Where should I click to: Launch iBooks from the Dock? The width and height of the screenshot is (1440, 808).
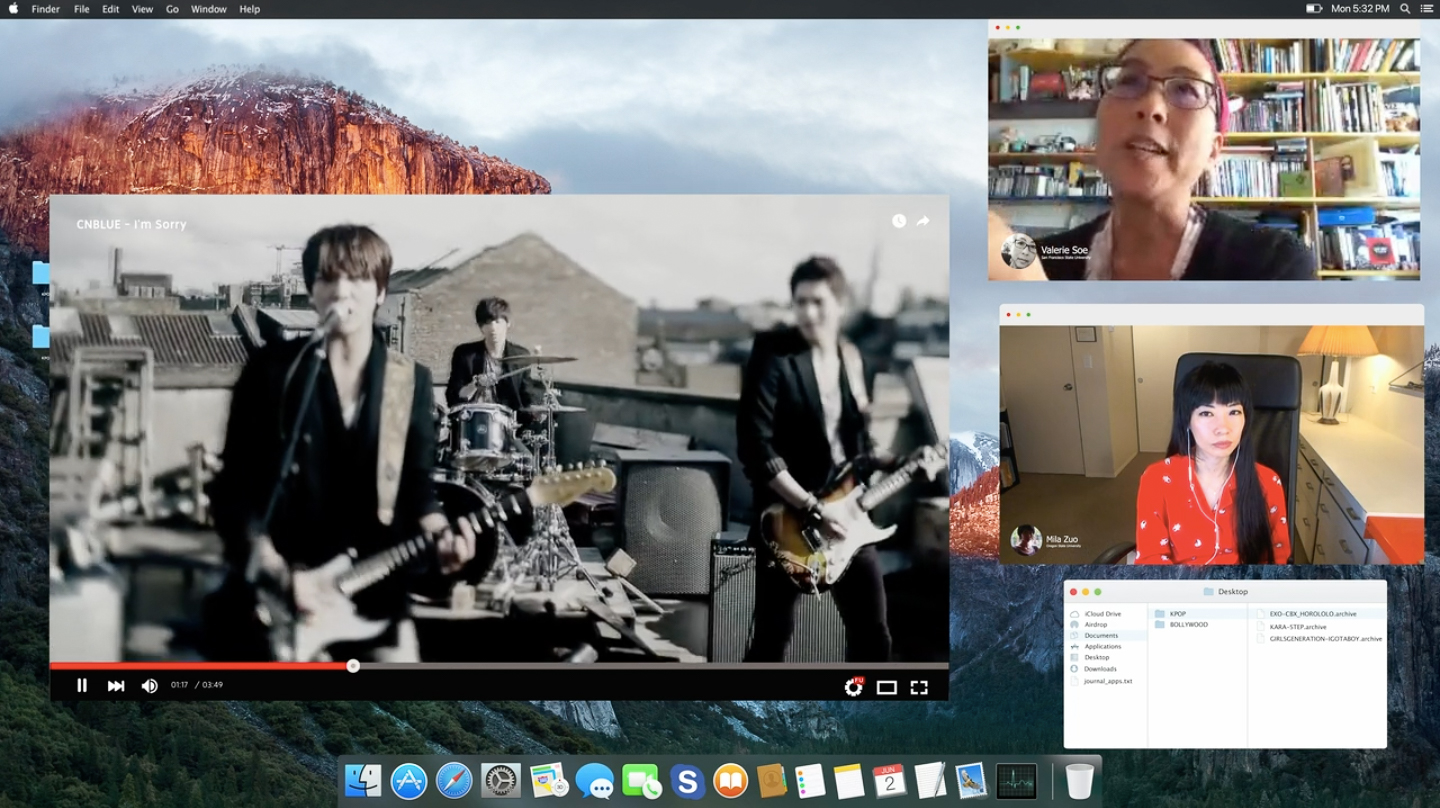(731, 780)
